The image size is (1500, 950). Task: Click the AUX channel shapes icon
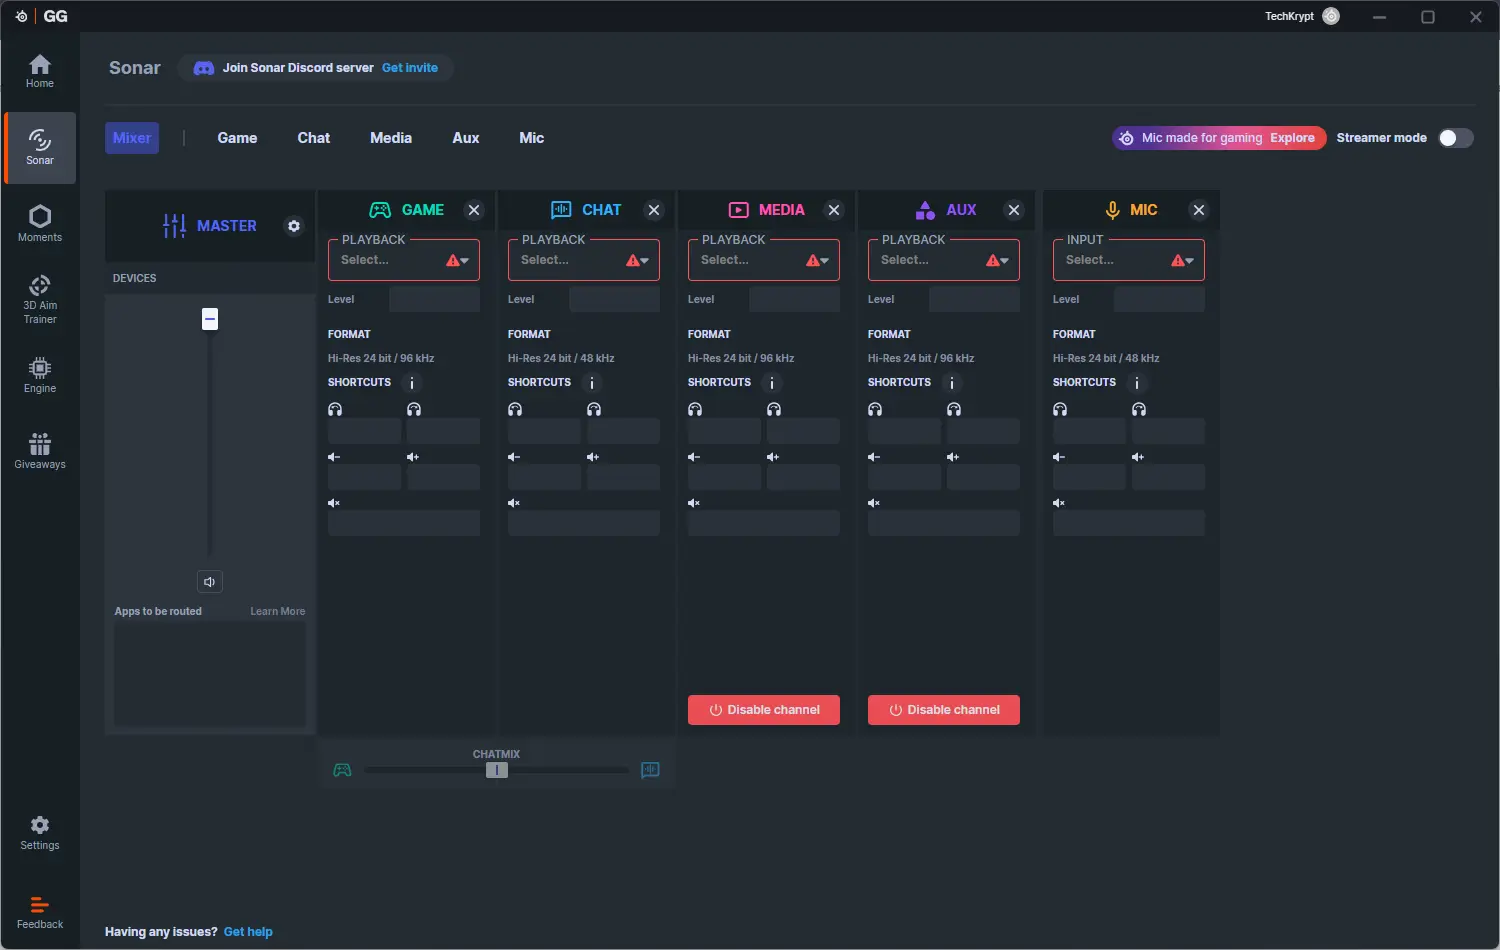coord(925,210)
